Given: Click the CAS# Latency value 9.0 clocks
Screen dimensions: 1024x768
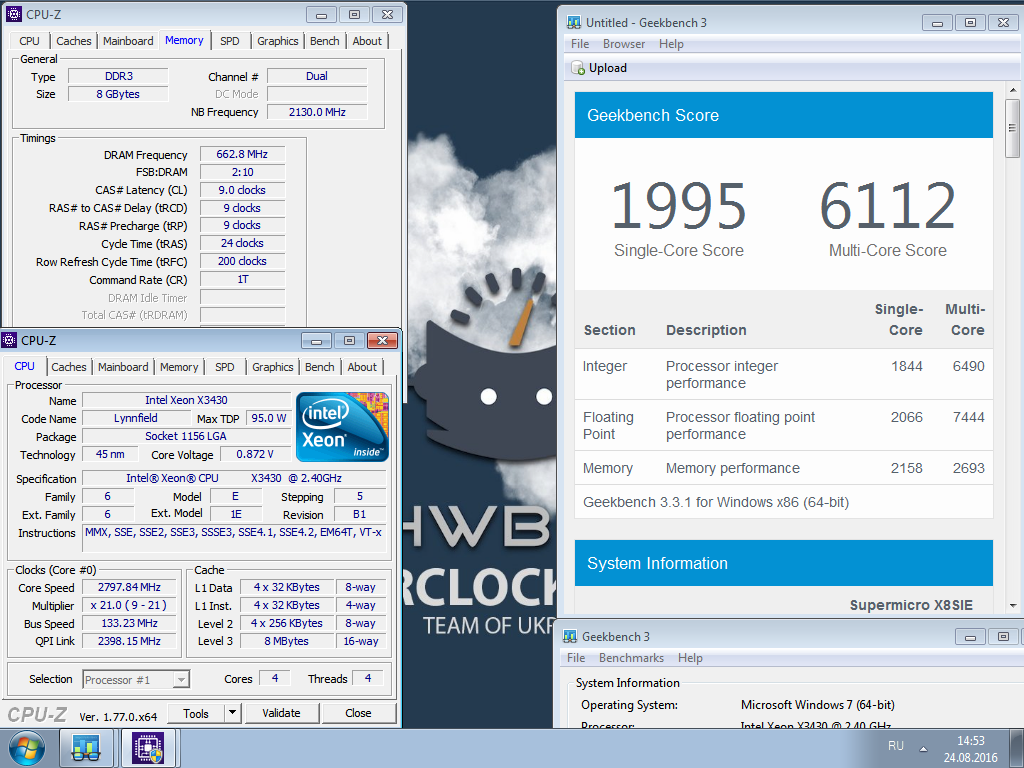Looking at the screenshot, I should pos(242,190).
